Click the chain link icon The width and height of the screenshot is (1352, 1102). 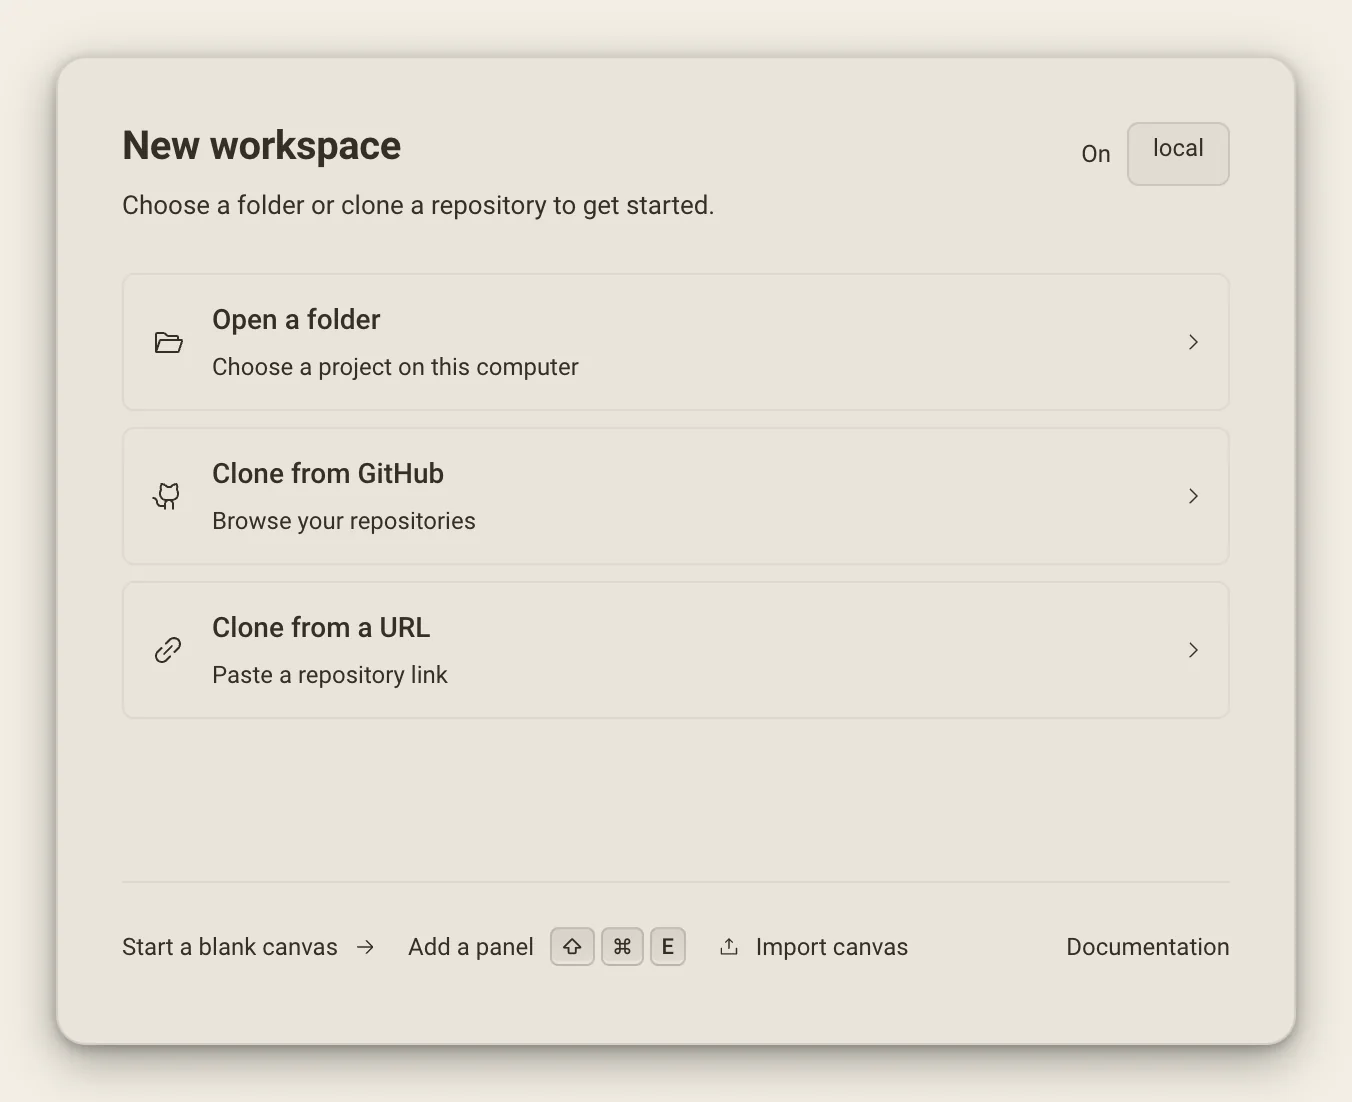[168, 650]
